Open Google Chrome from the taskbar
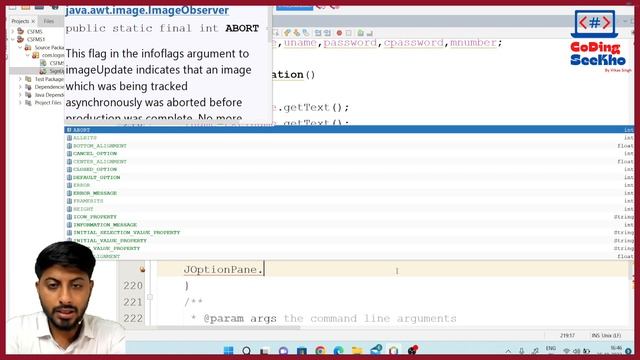This screenshot has width=640, height=360. click(320, 350)
